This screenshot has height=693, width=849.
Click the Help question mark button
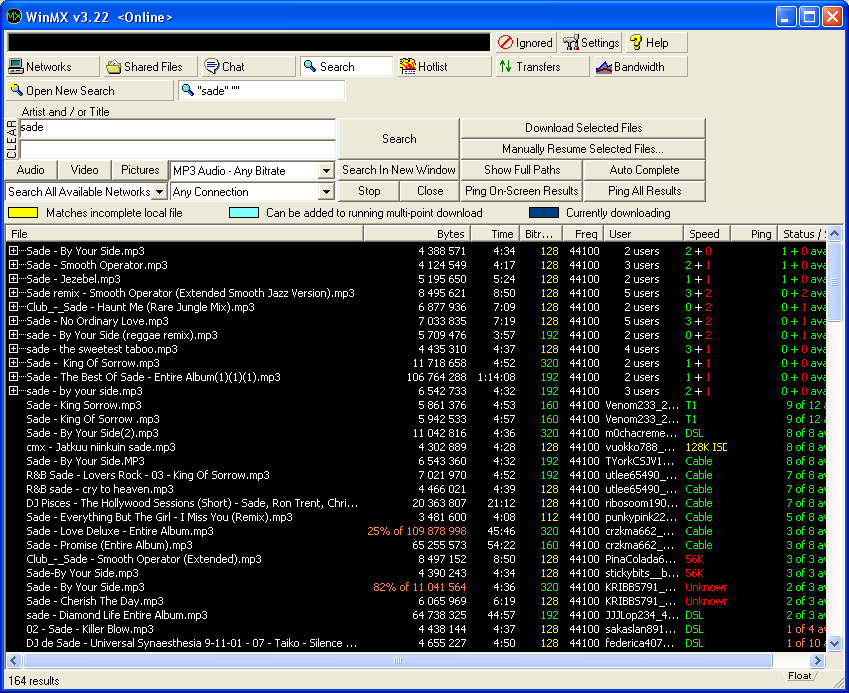tap(655, 43)
